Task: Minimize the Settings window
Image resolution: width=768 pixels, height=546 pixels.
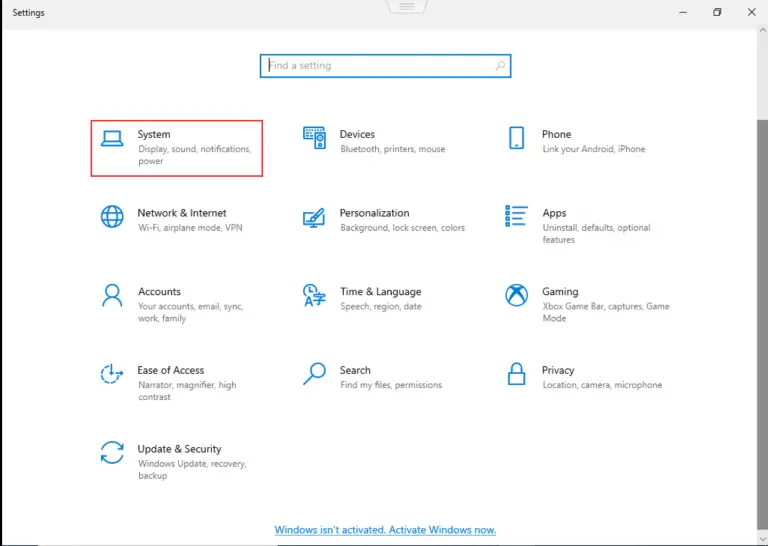Action: tap(683, 12)
